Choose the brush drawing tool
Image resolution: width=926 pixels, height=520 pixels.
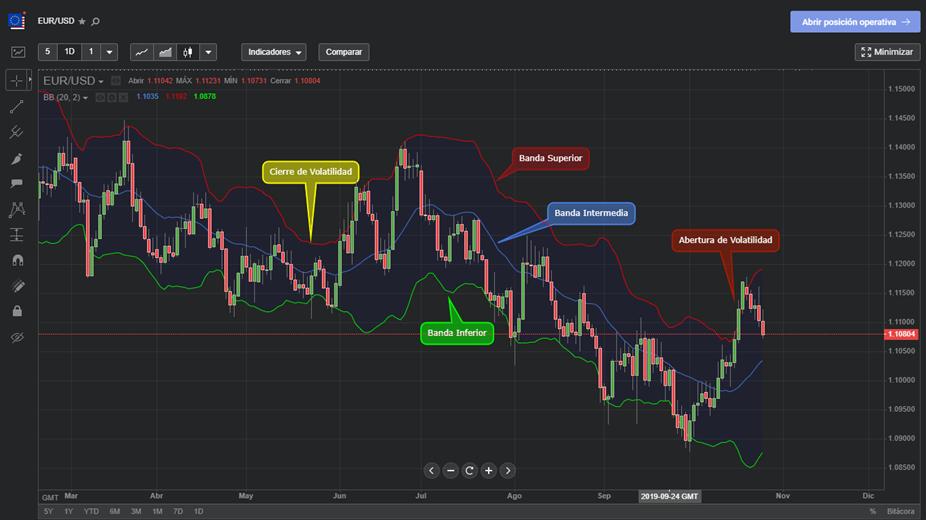[x=17, y=158]
